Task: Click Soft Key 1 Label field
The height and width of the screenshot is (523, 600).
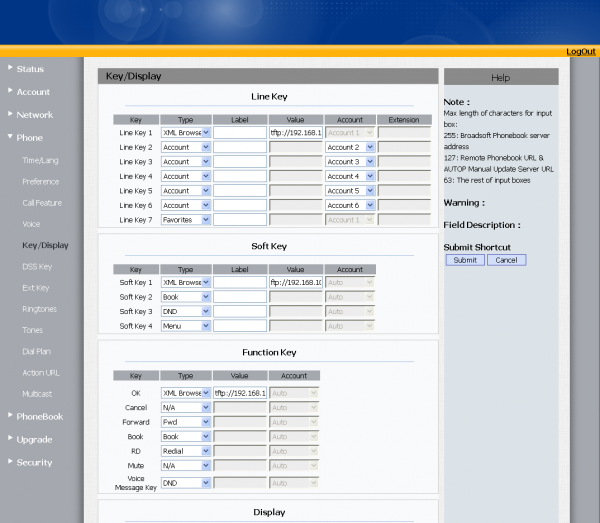Action: [240, 282]
